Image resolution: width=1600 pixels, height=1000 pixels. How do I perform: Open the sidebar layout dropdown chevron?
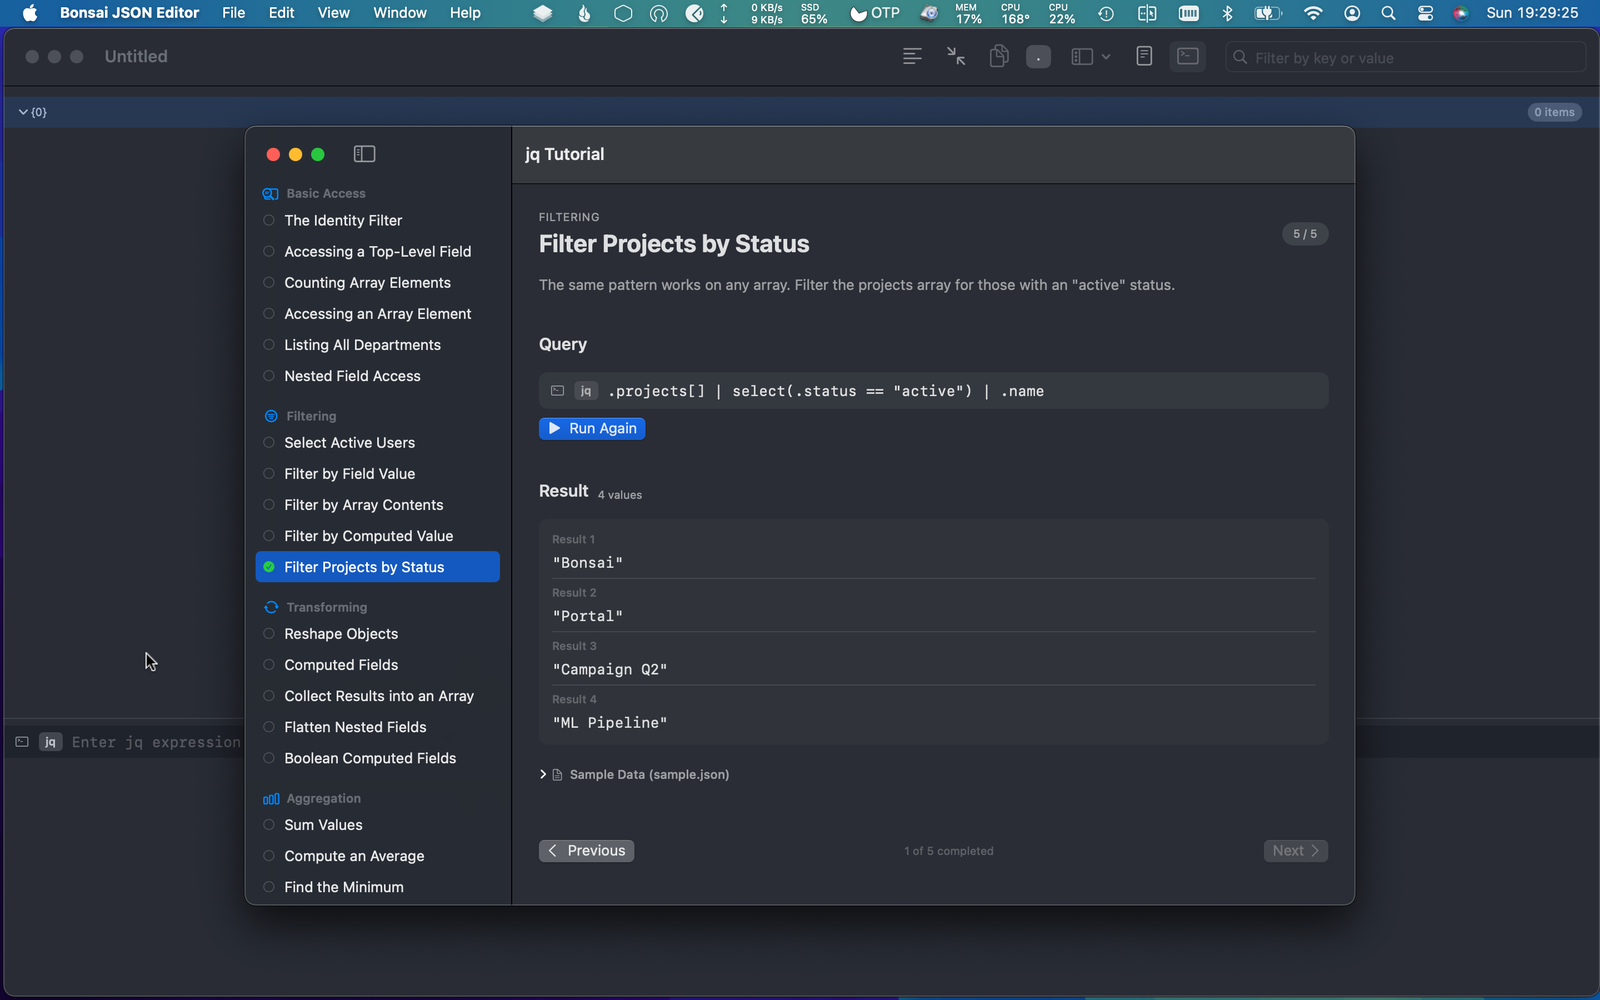tap(1106, 57)
